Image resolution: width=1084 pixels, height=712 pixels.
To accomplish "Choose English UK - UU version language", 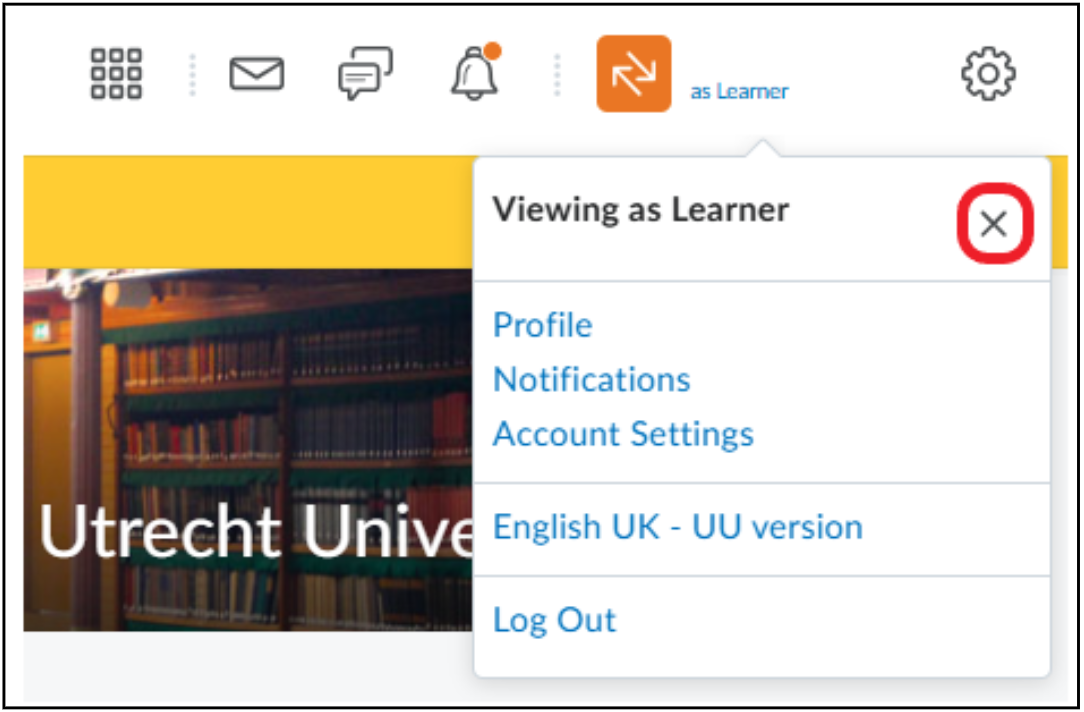I will (x=678, y=527).
